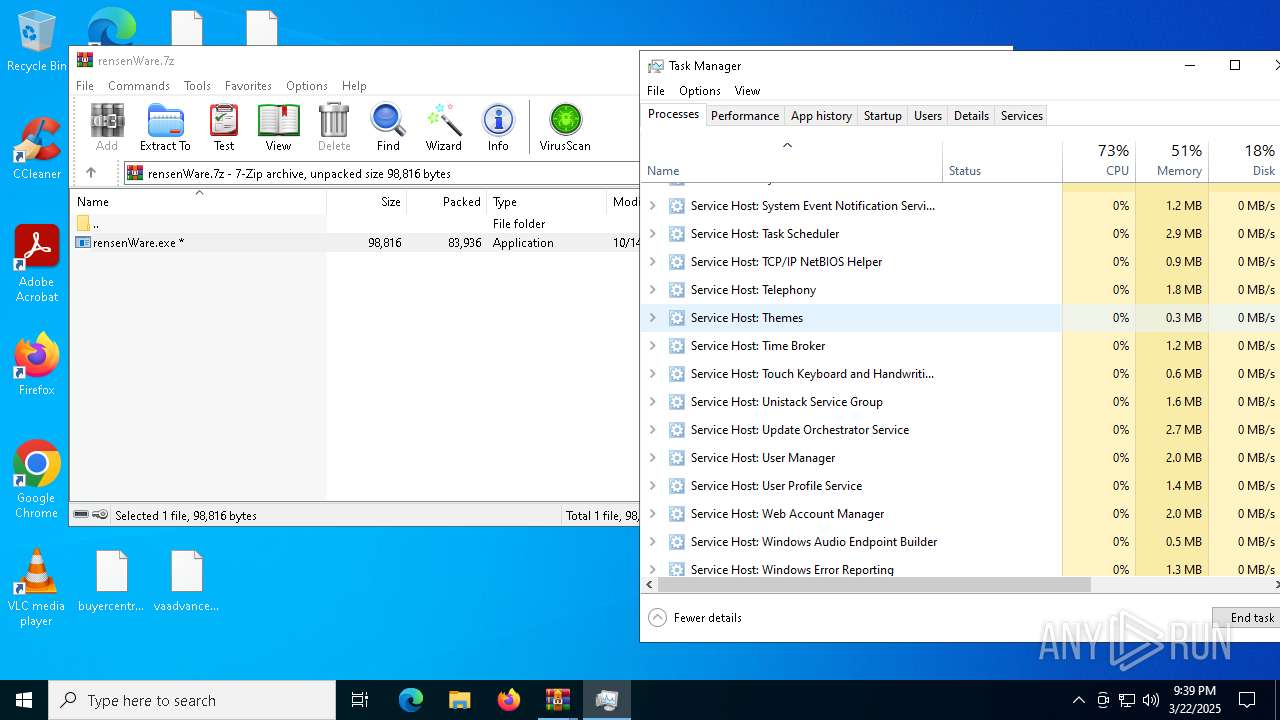Expand Service Host: TCP/IP NetBIOS Helper
This screenshot has height=720, width=1280.
[653, 261]
